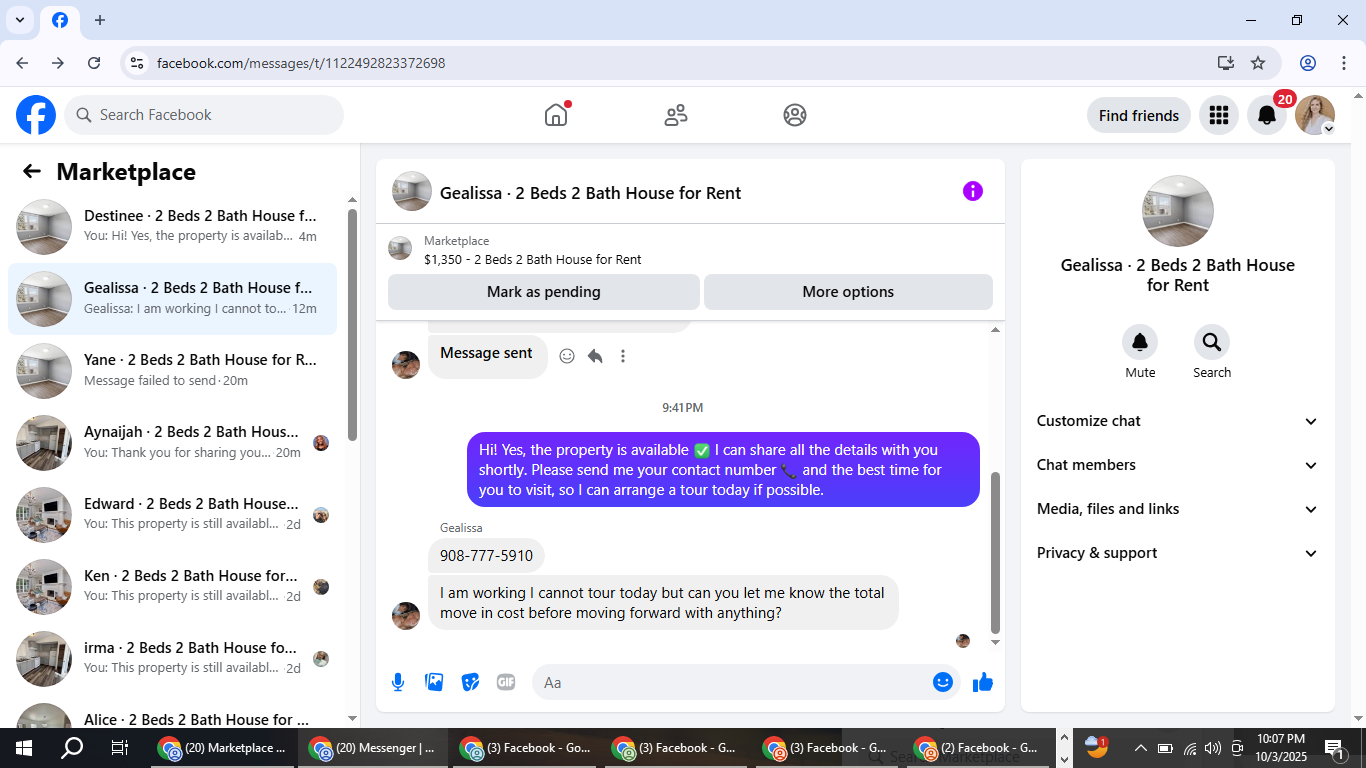Click the conversation list scrollbar
The image size is (1366, 768).
pos(352,325)
